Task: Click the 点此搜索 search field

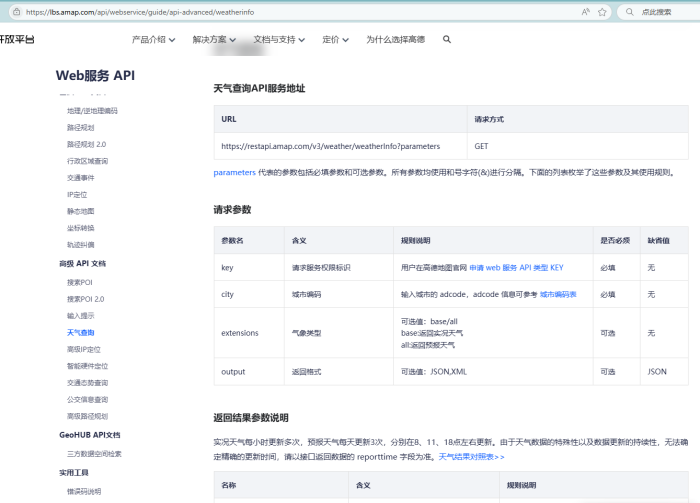Action: coord(656,12)
